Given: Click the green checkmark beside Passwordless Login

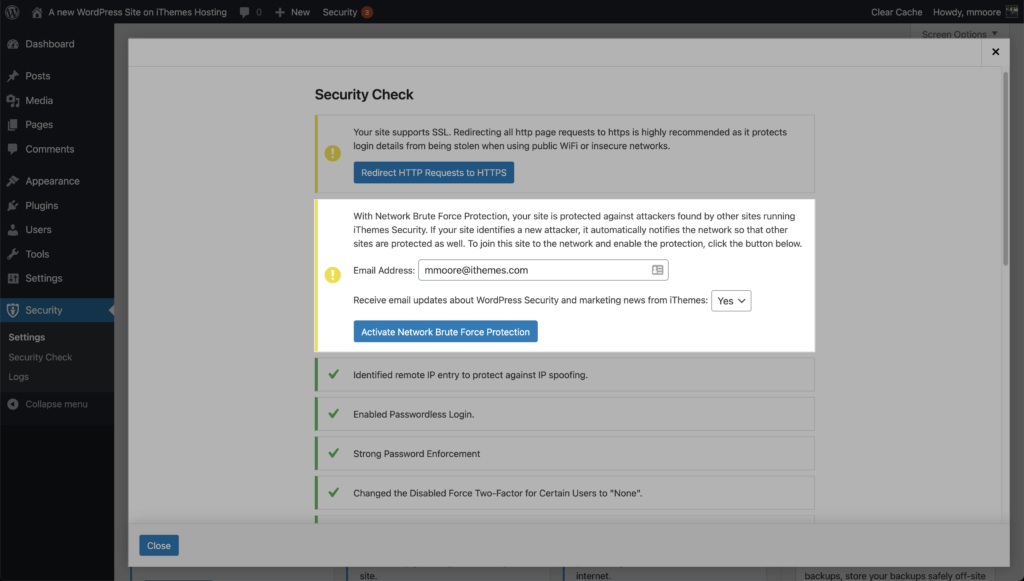Looking at the screenshot, I should pyautogui.click(x=334, y=413).
